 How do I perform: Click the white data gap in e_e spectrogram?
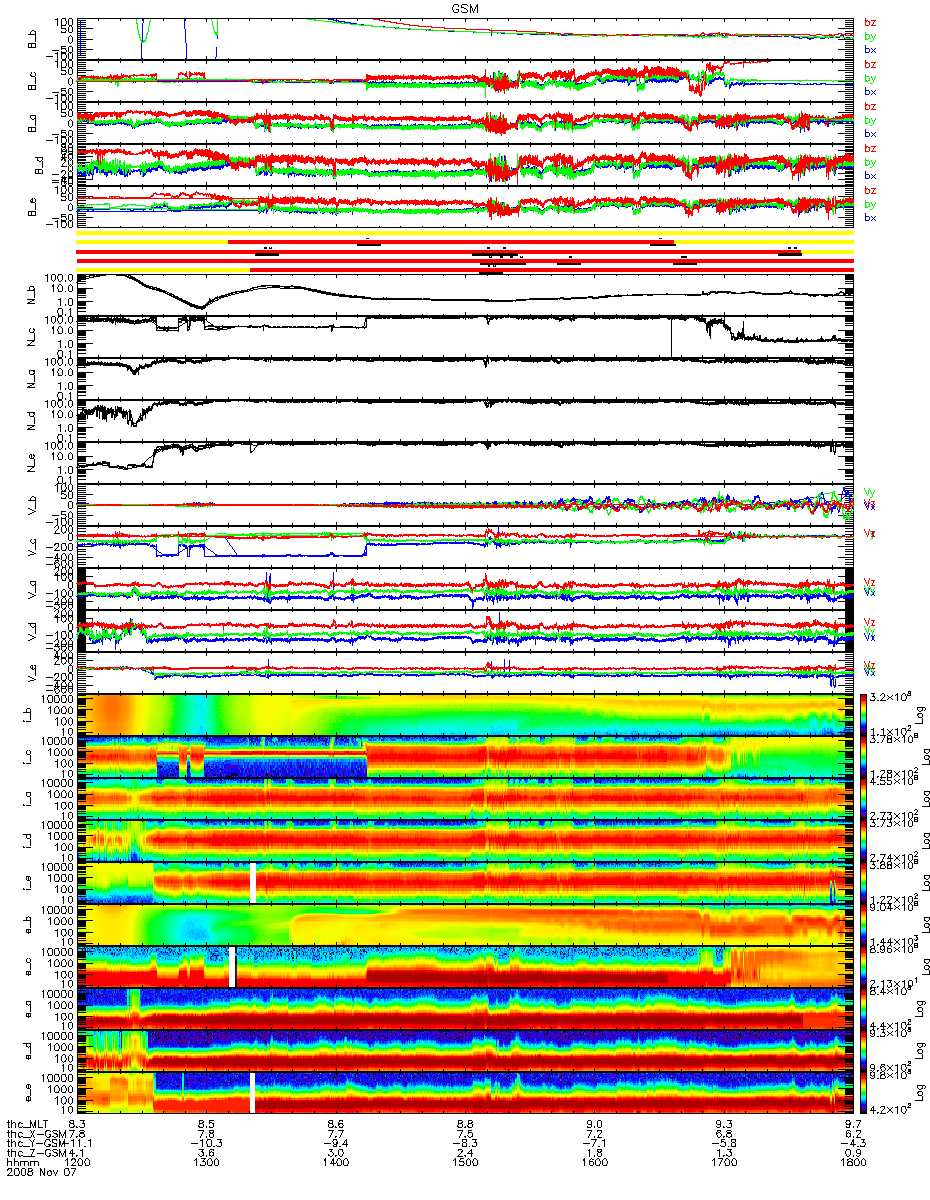(253, 1093)
